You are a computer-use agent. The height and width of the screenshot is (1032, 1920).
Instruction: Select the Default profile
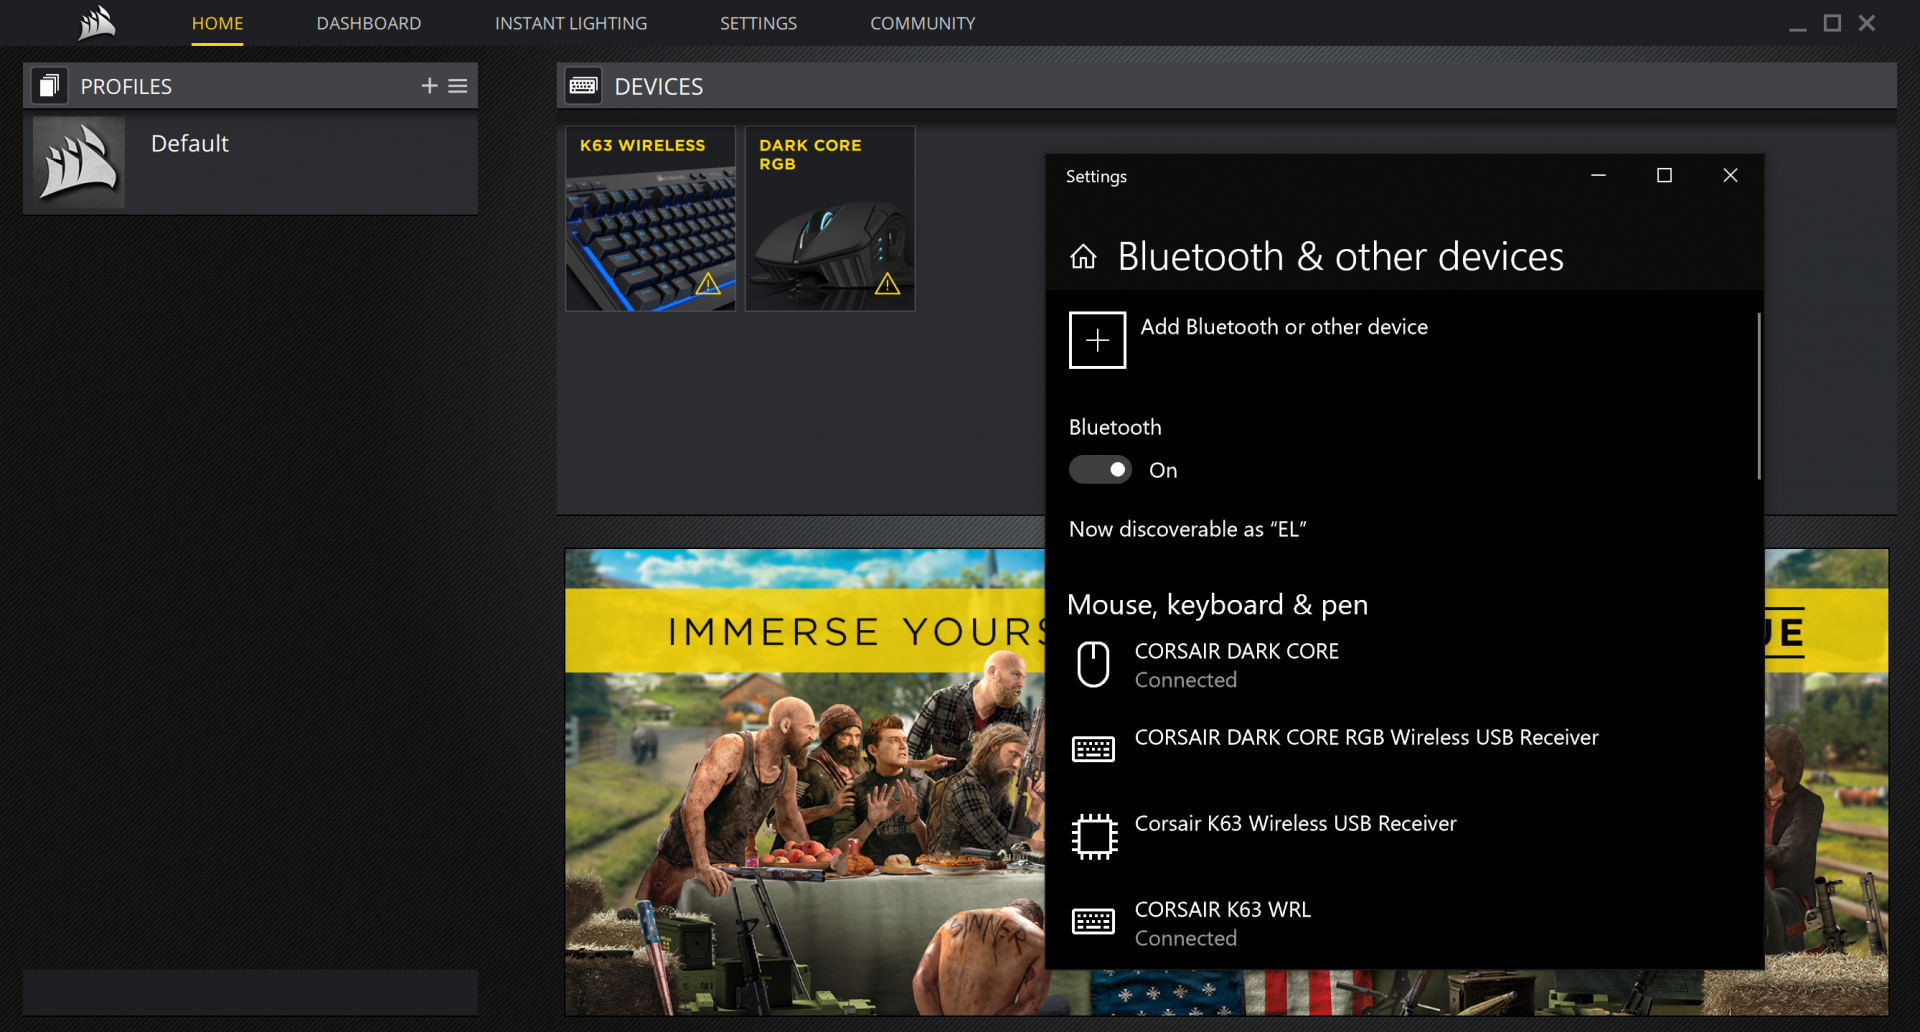coord(250,162)
